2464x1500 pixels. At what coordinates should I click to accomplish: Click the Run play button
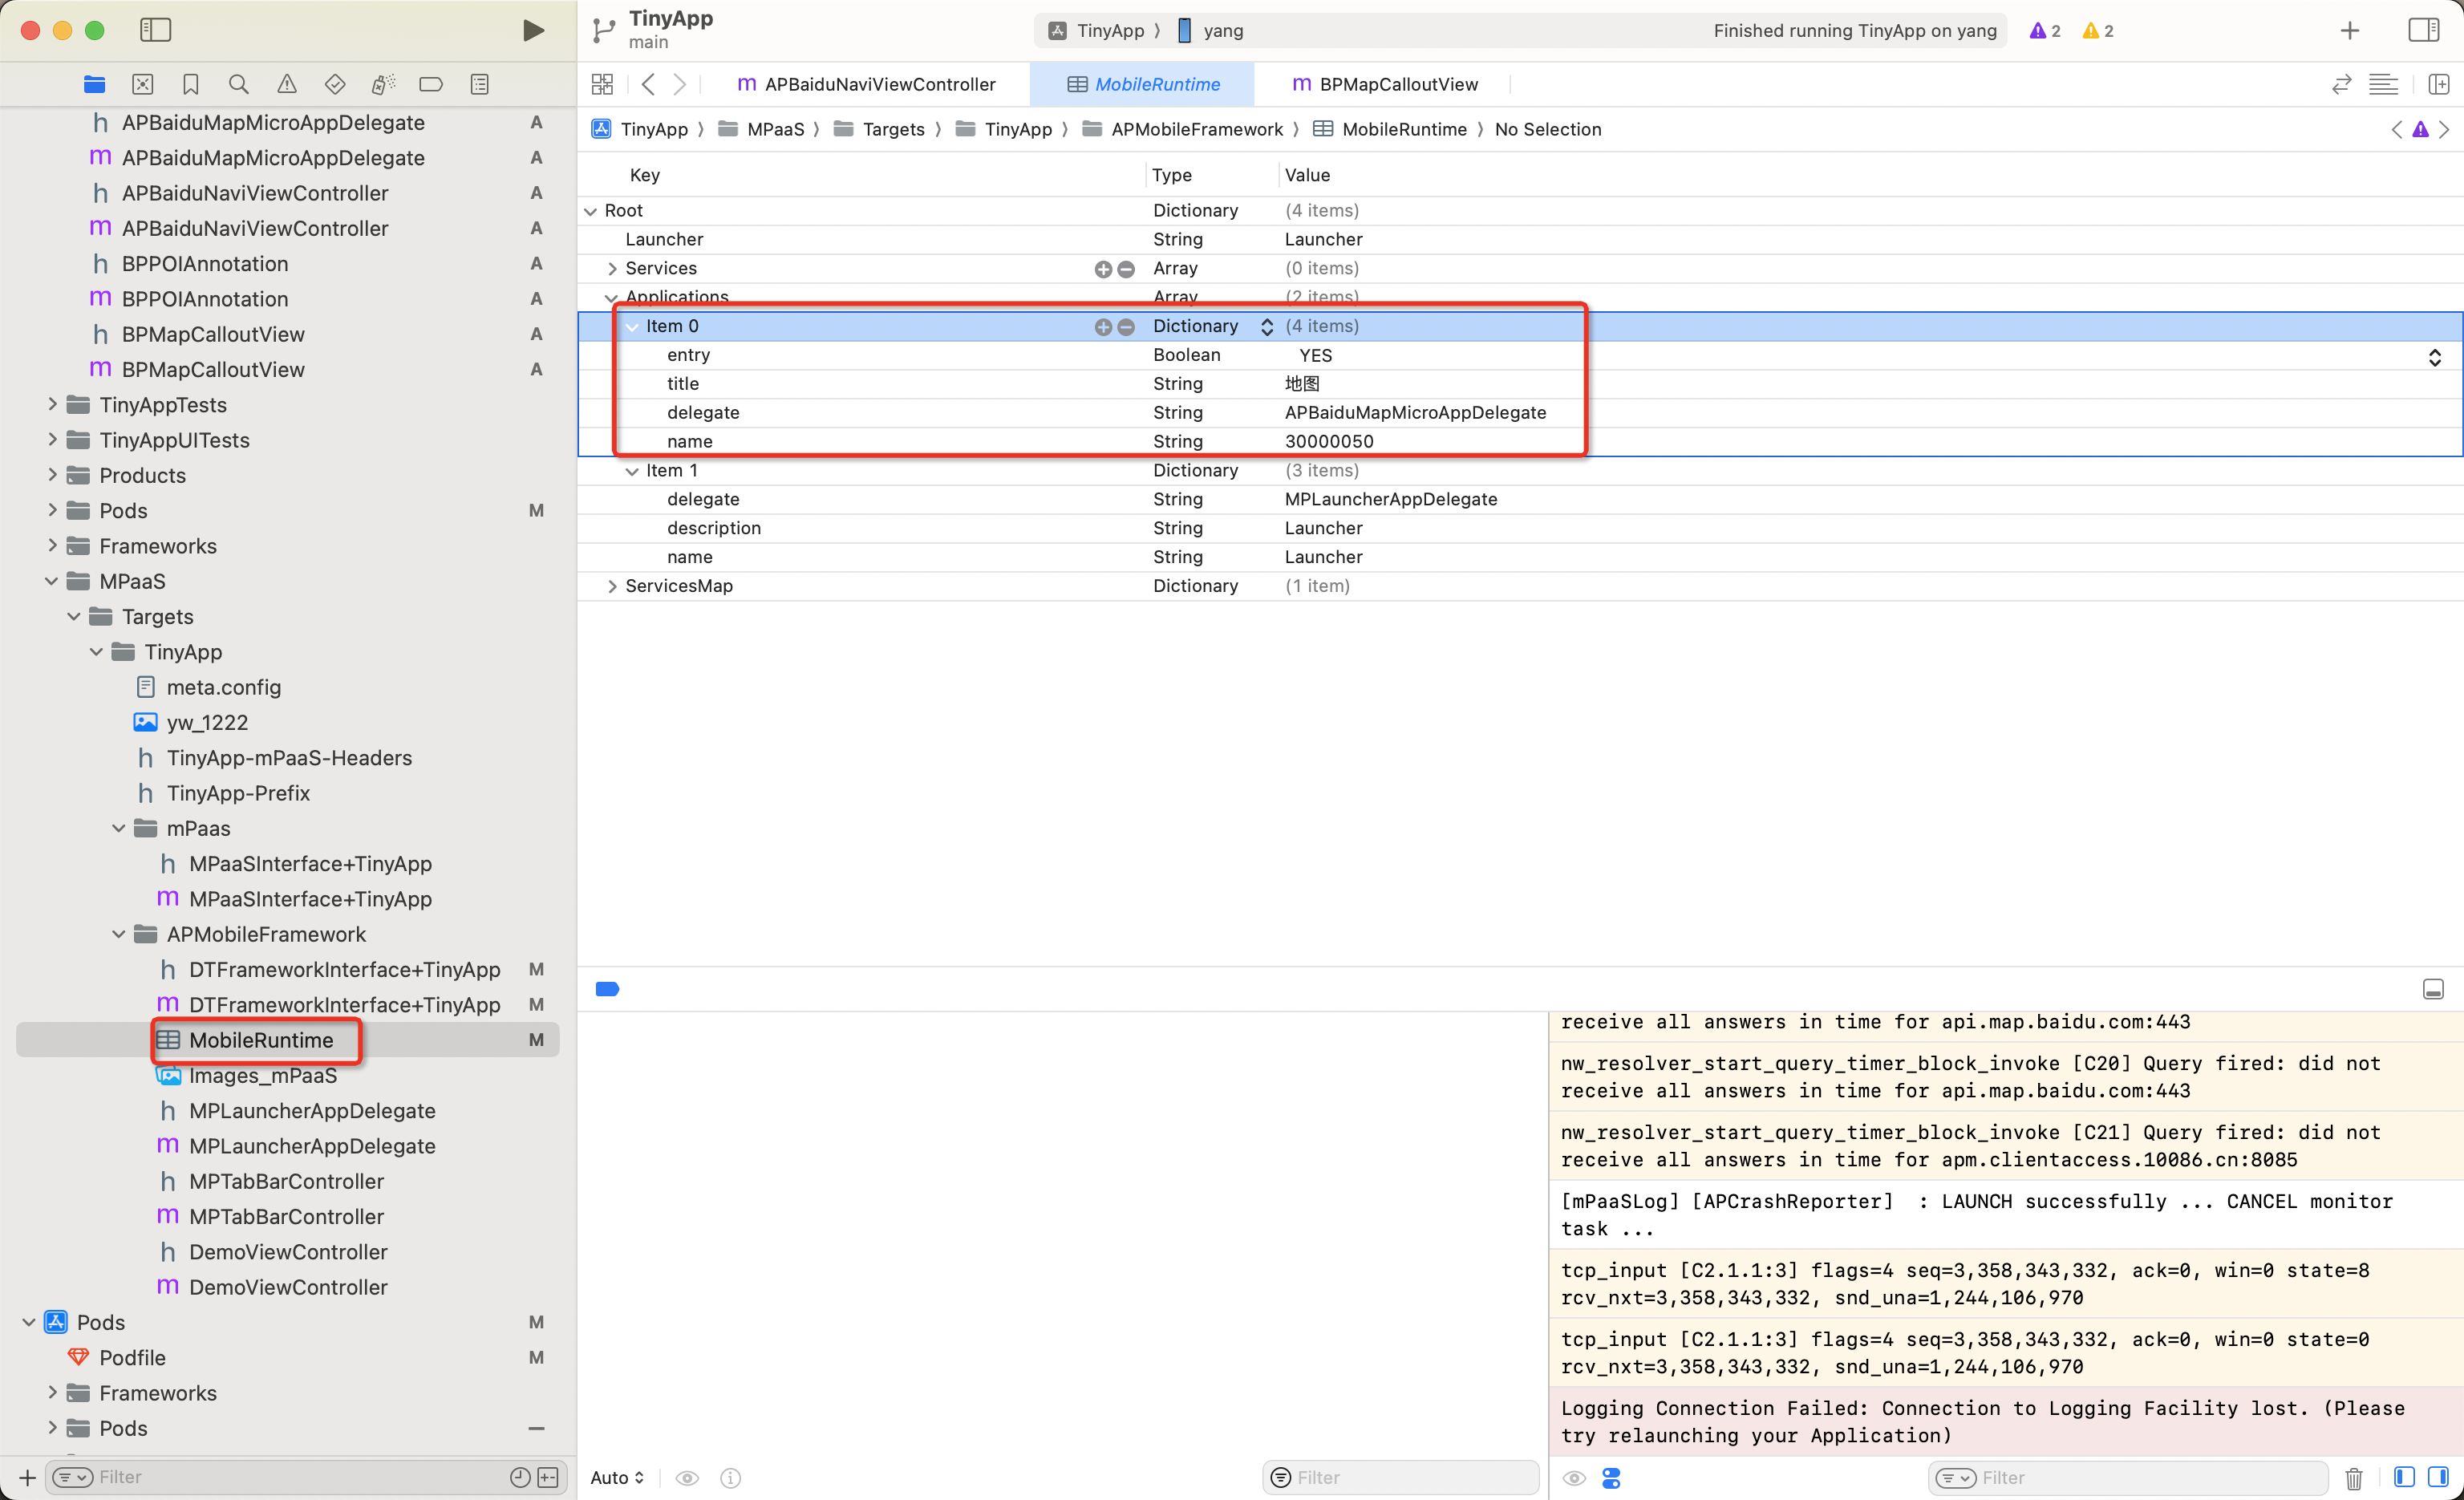point(533,30)
